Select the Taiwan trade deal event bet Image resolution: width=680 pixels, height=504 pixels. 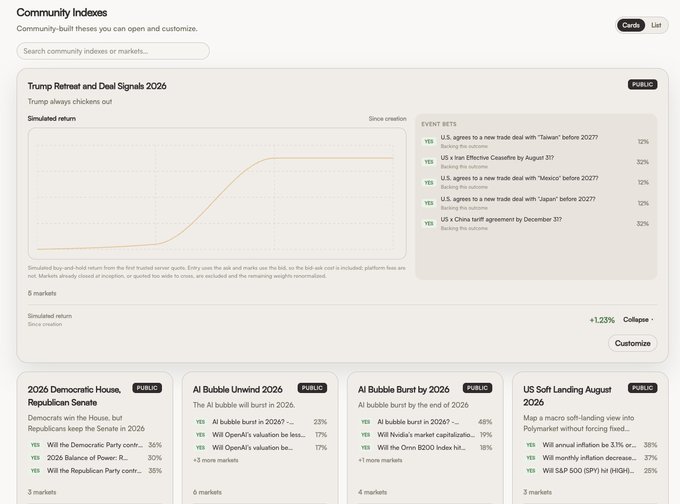(536, 141)
